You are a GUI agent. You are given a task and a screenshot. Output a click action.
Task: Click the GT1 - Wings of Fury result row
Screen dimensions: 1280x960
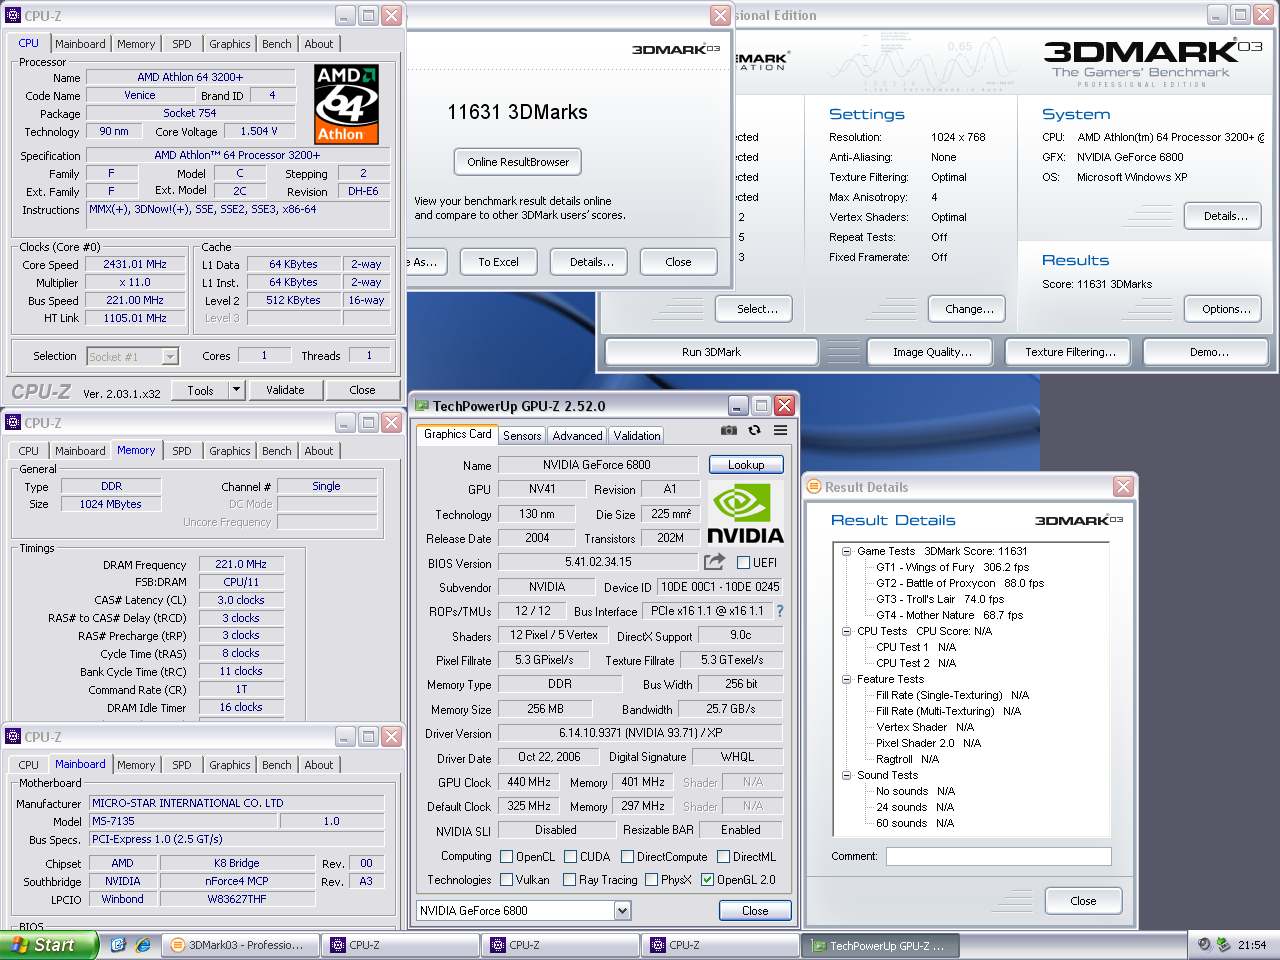tap(952, 567)
